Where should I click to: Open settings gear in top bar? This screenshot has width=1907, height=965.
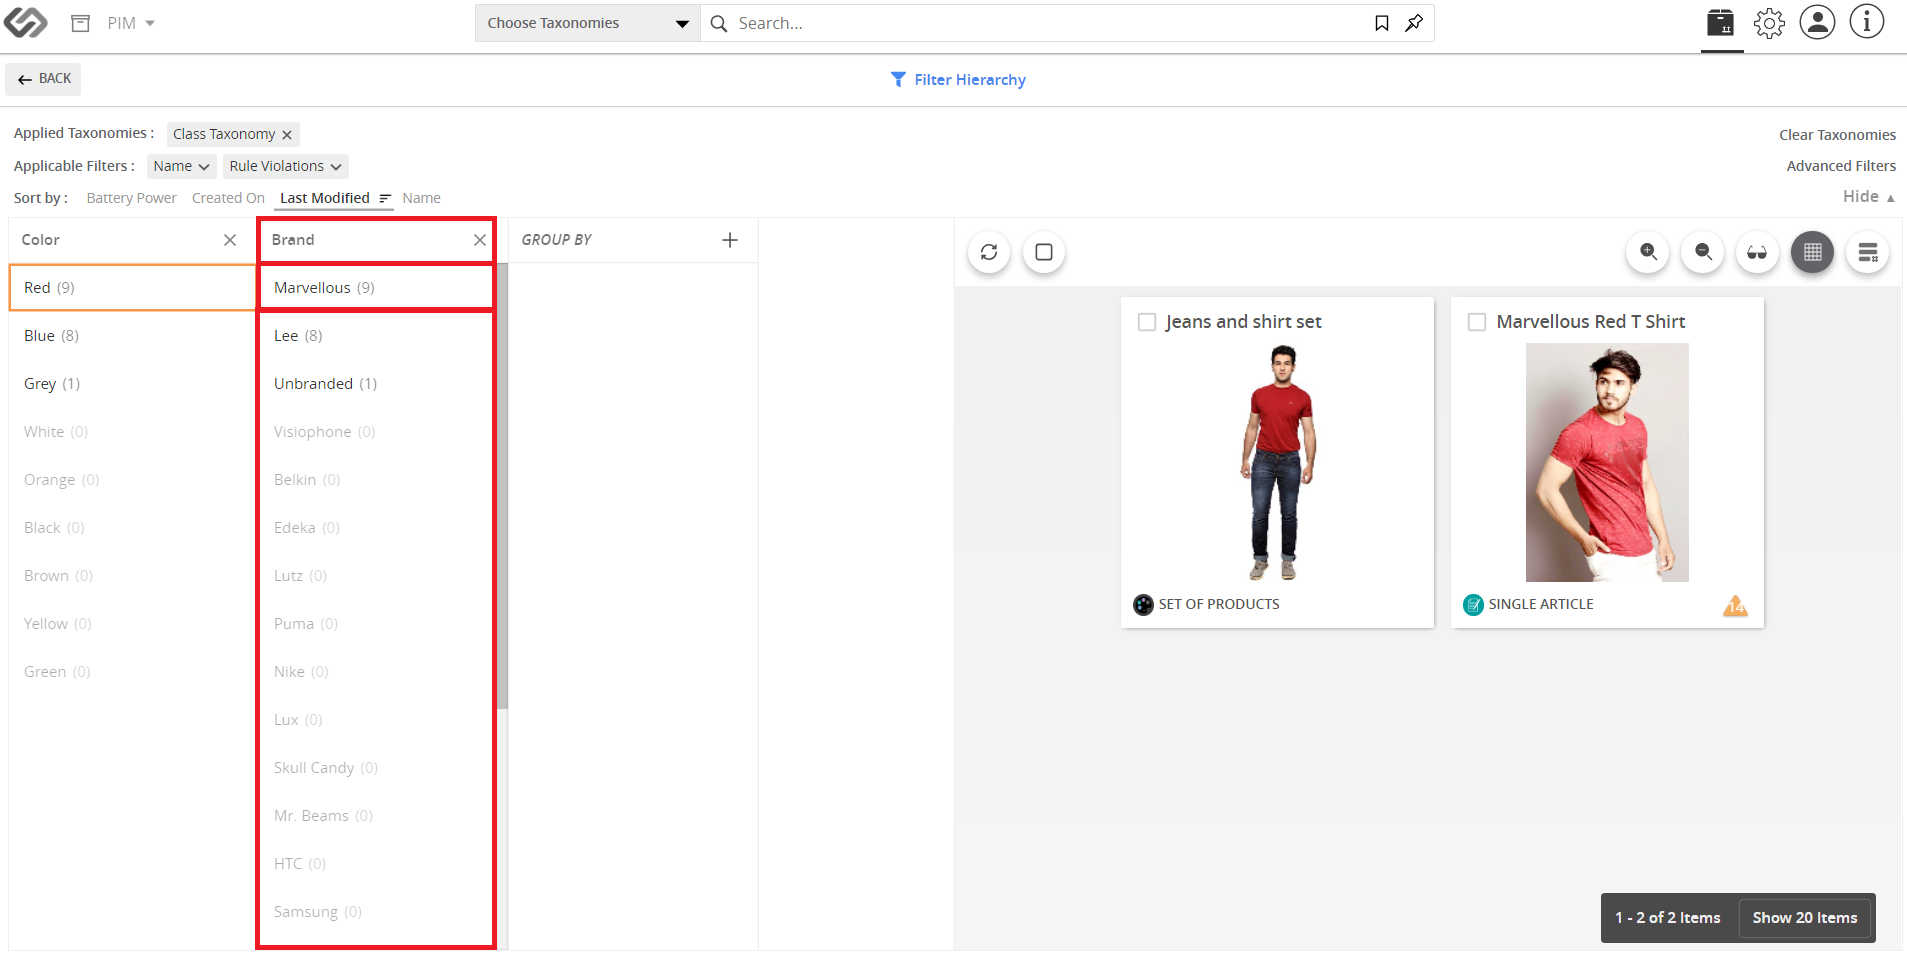tap(1769, 23)
